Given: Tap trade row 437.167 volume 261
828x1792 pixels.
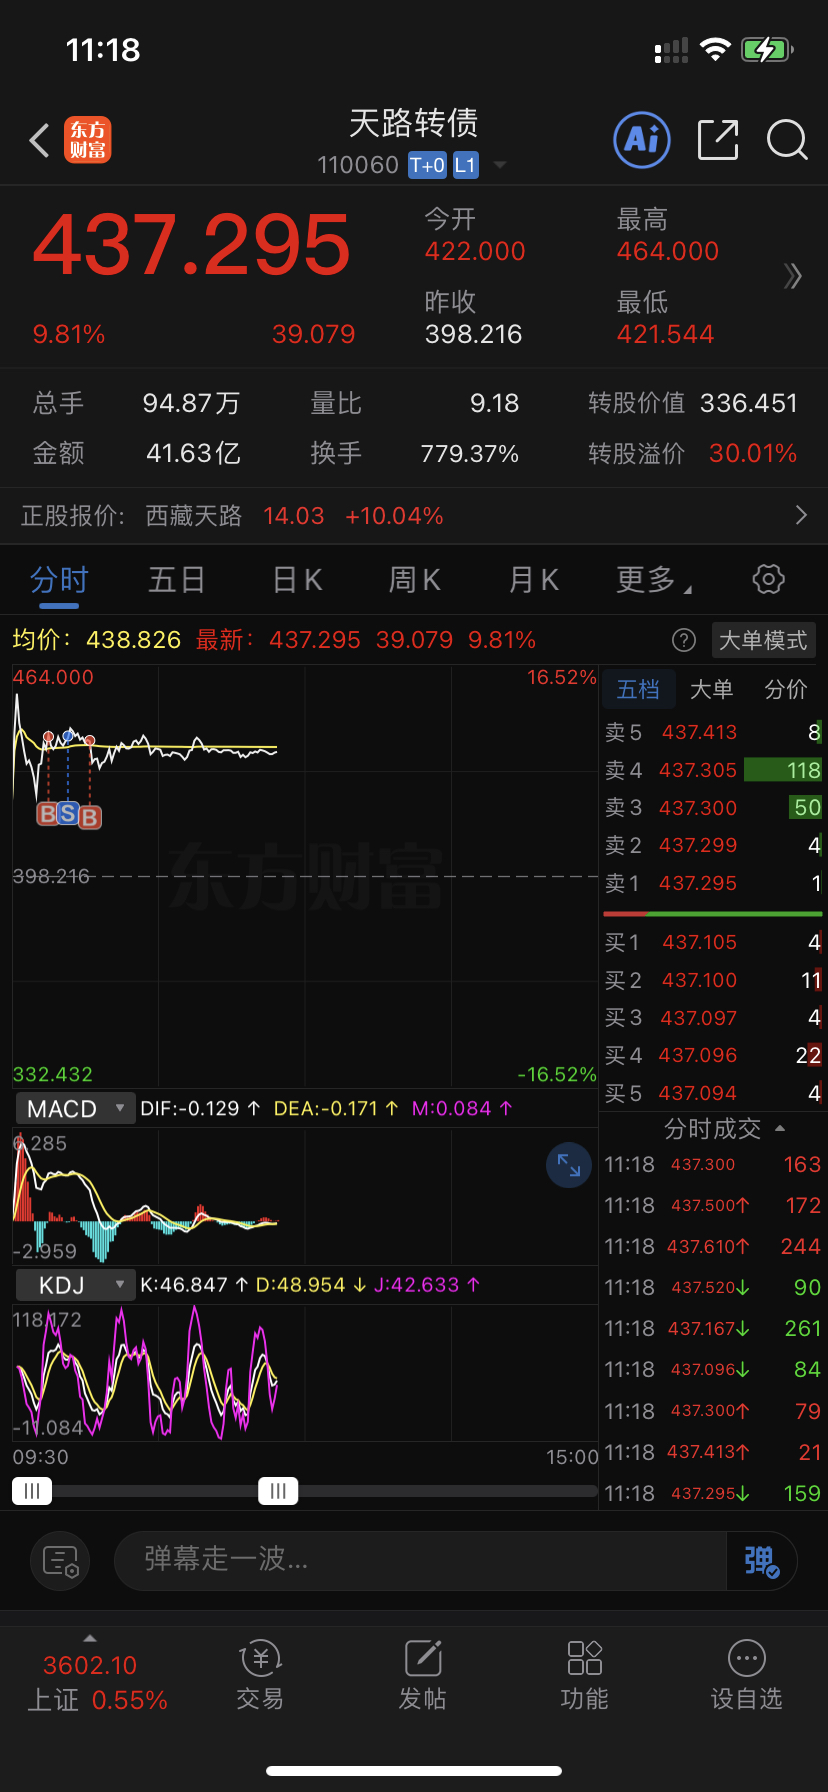Looking at the screenshot, I should [712, 1328].
